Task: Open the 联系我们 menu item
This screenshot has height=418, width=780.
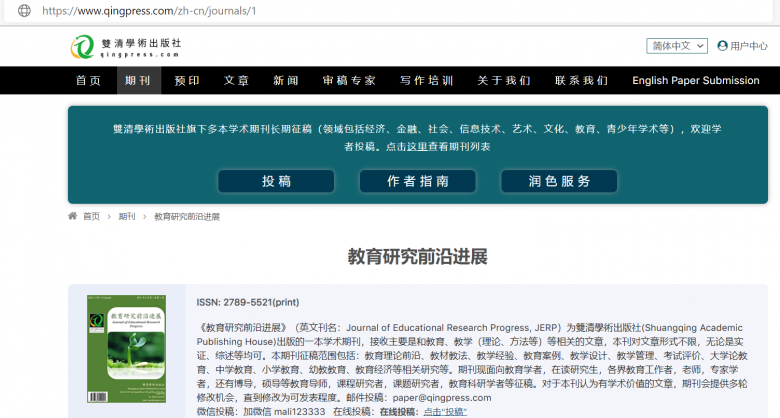Action: 581,81
